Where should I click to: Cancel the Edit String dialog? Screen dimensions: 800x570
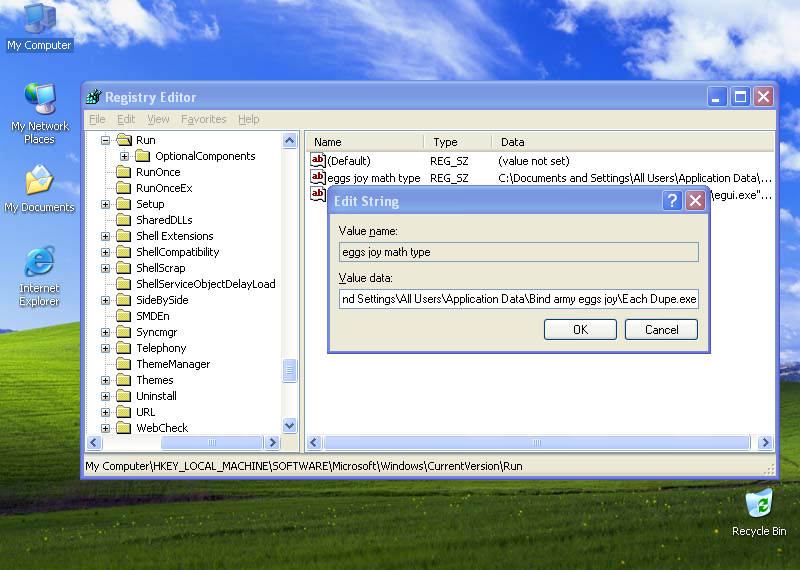[x=661, y=330]
